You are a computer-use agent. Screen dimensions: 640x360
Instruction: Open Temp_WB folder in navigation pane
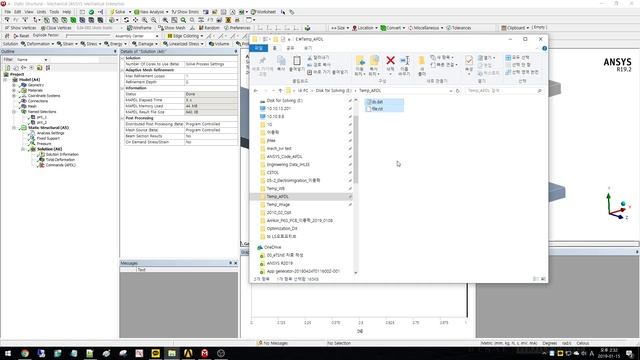tap(276, 189)
